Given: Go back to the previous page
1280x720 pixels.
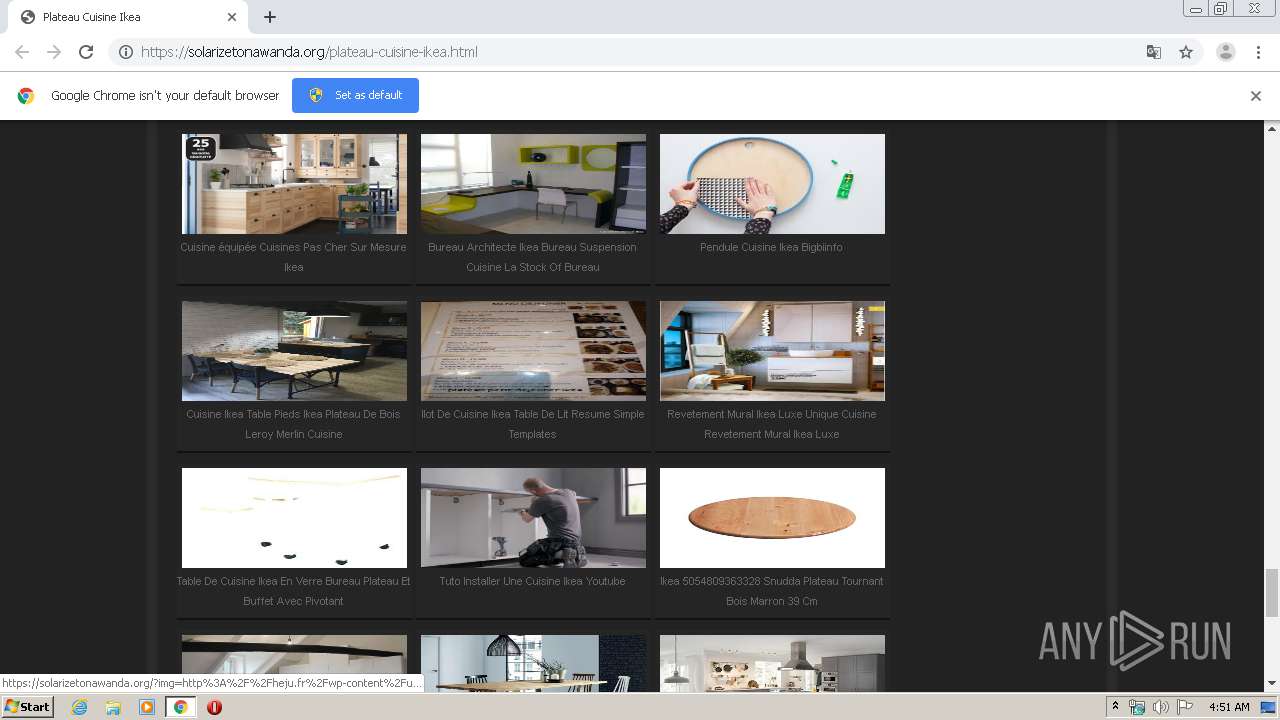Looking at the screenshot, I should pos(22,52).
